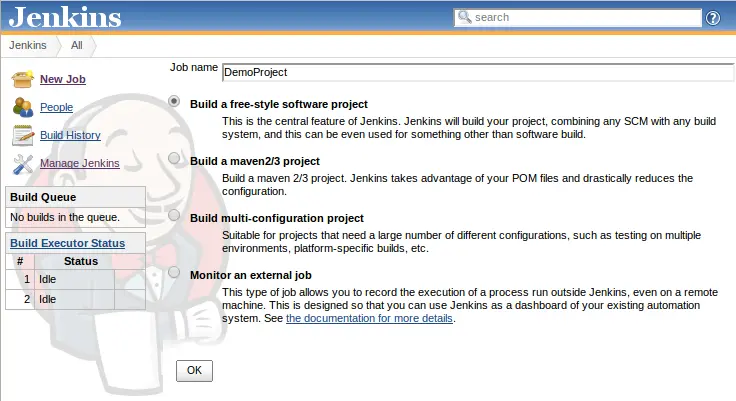The image size is (736, 401).
Task: Open the documentation for more details link
Action: (369, 318)
